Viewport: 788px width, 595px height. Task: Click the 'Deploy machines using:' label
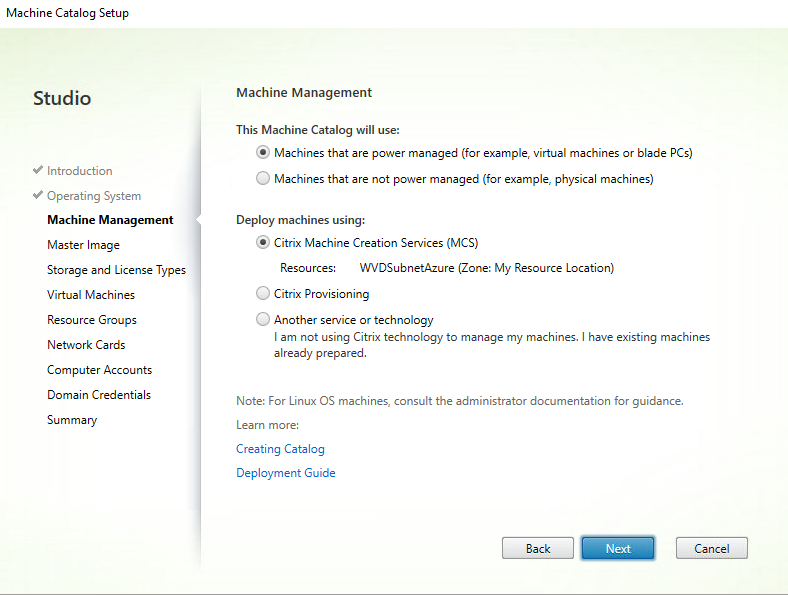[x=301, y=220]
